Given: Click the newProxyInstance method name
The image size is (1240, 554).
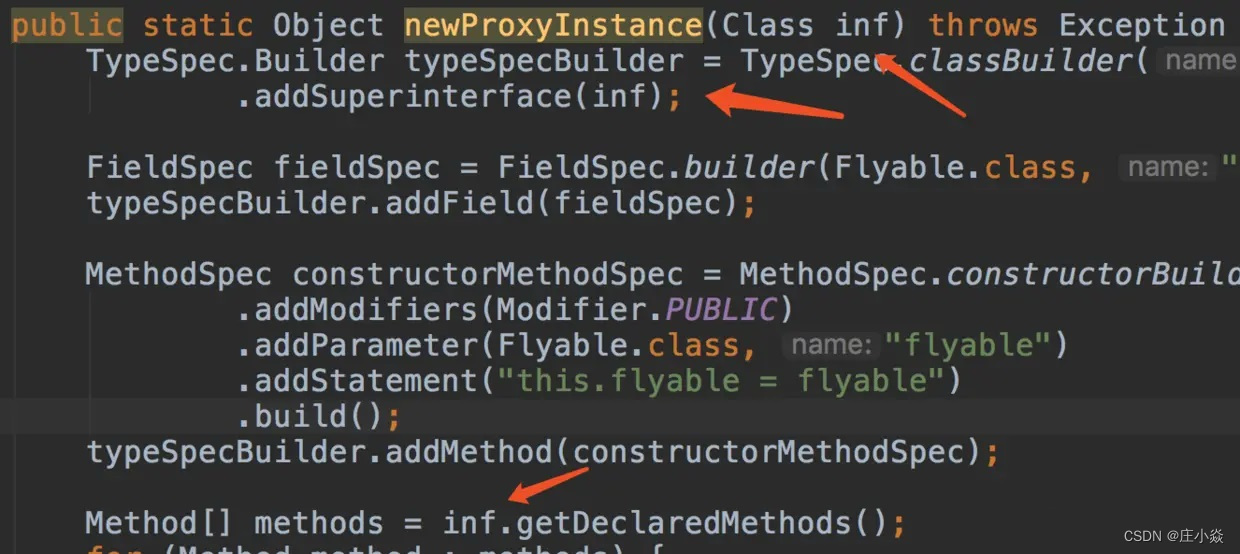Looking at the screenshot, I should point(553,25).
